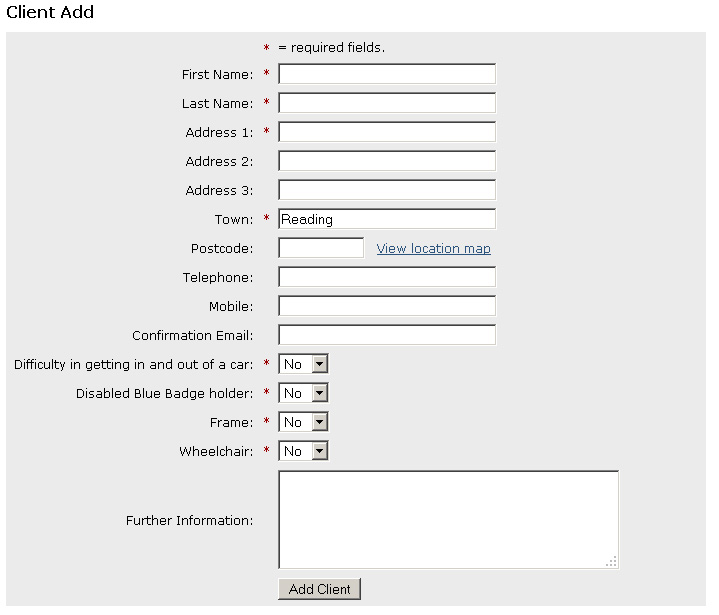
Task: Open the car difficulty dropdown
Action: coord(303,364)
